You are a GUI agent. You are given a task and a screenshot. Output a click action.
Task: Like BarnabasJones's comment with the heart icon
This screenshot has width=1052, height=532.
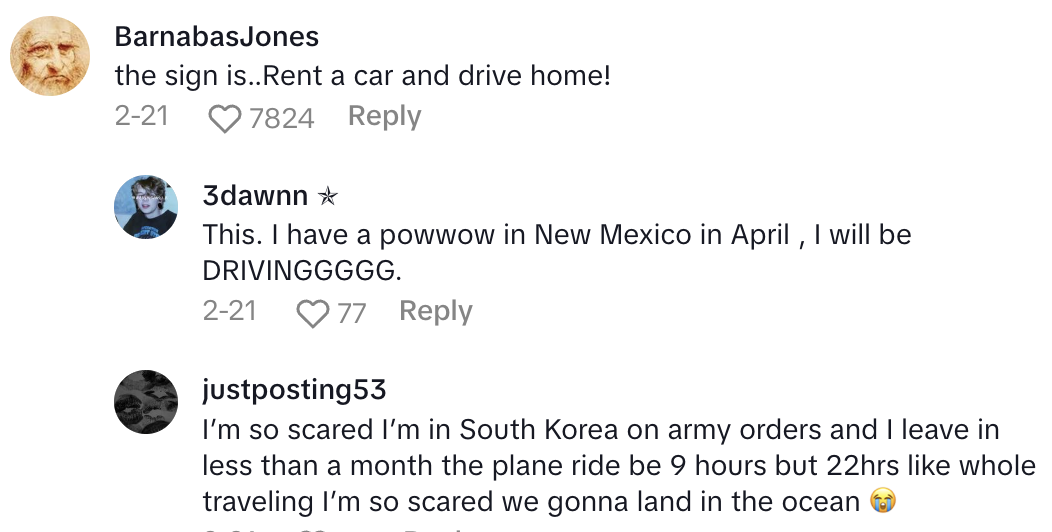click(225, 119)
